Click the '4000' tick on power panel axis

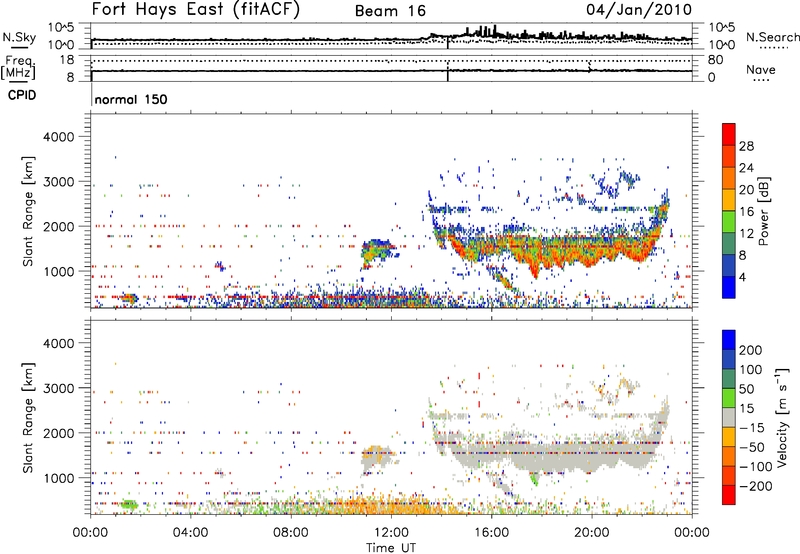click(x=58, y=137)
